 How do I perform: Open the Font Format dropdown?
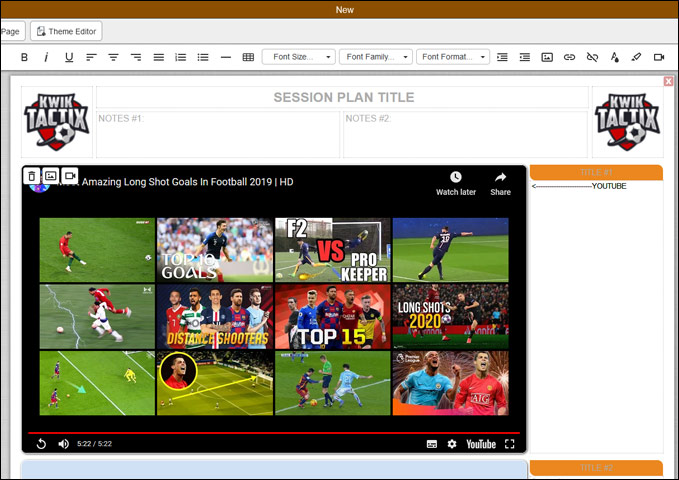[452, 57]
